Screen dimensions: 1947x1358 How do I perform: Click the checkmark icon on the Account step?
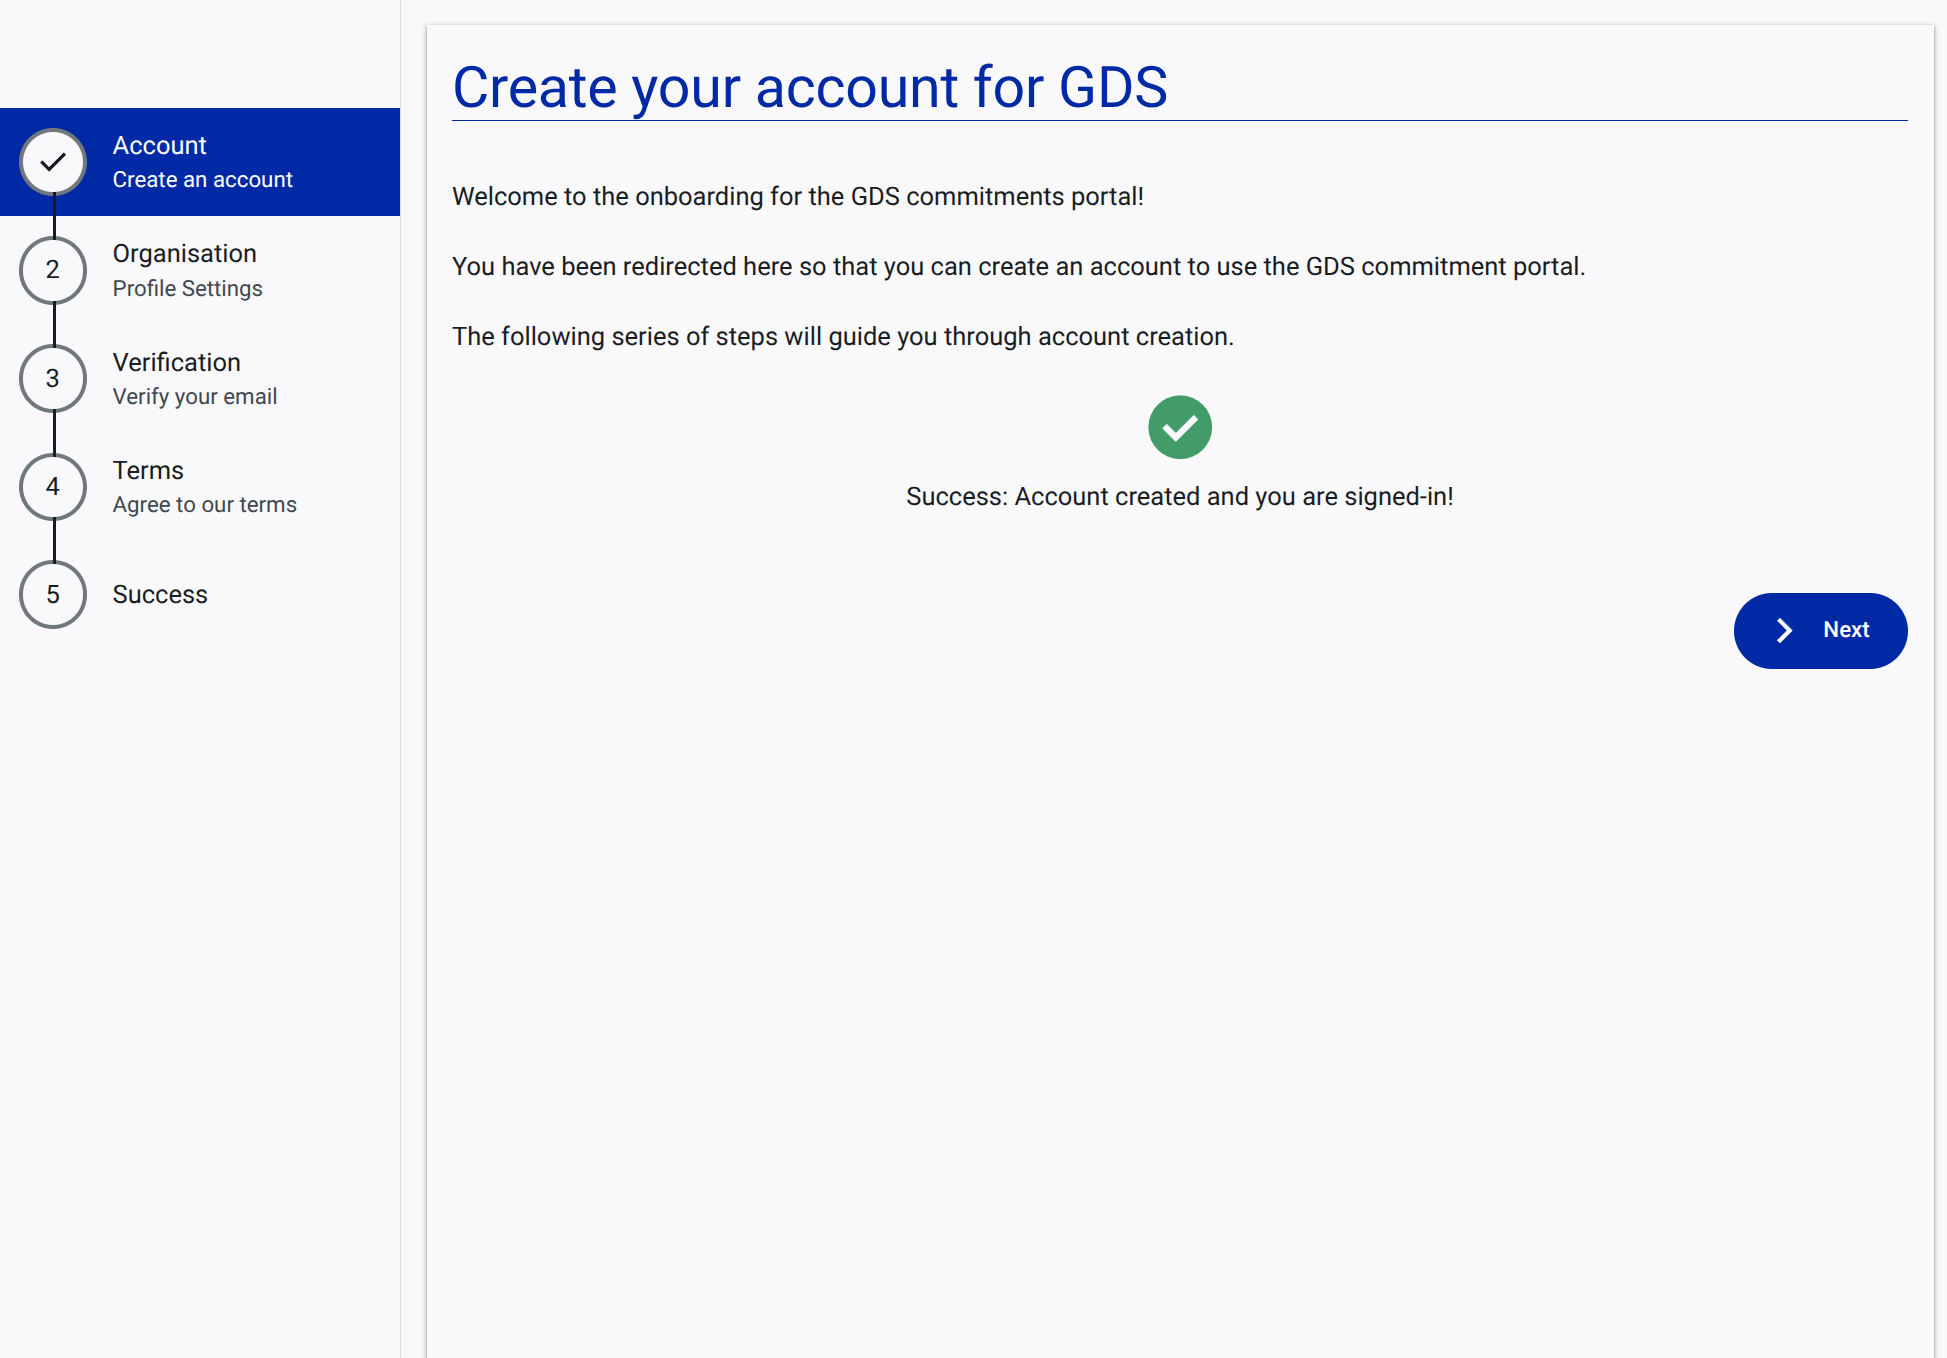coord(52,162)
